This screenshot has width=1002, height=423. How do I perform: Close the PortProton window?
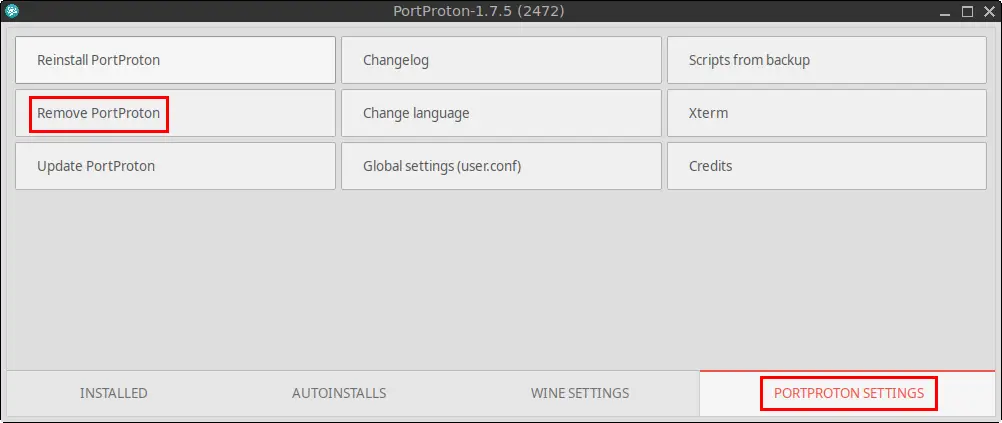987,12
